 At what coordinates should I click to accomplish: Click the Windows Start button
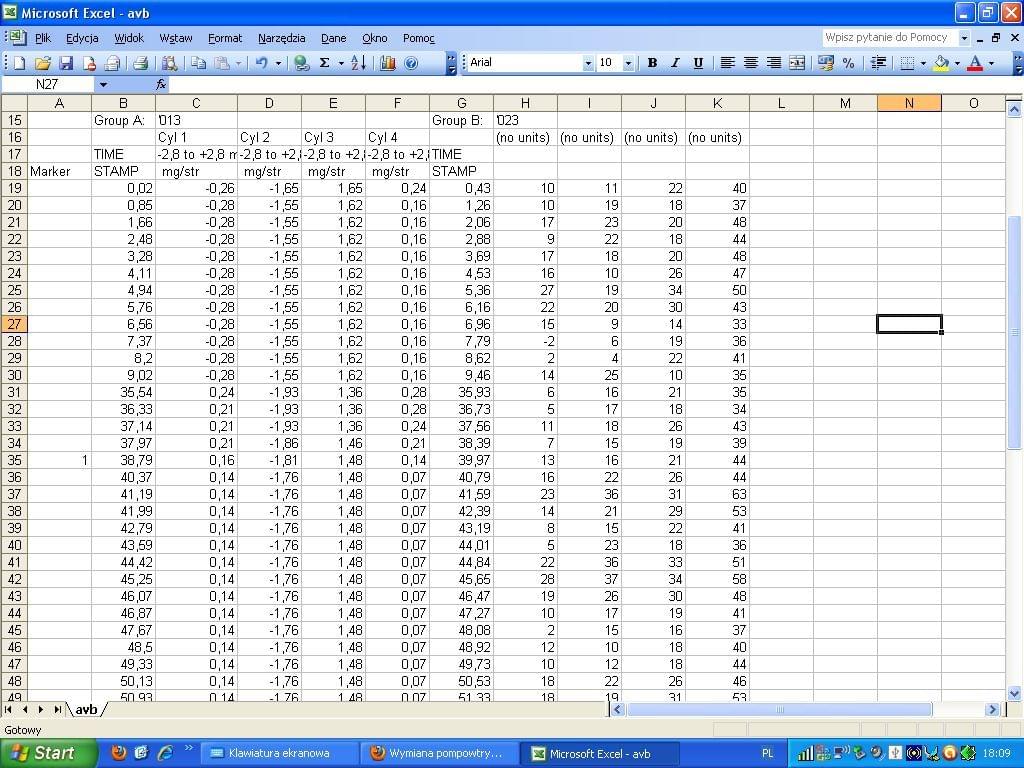[x=45, y=753]
